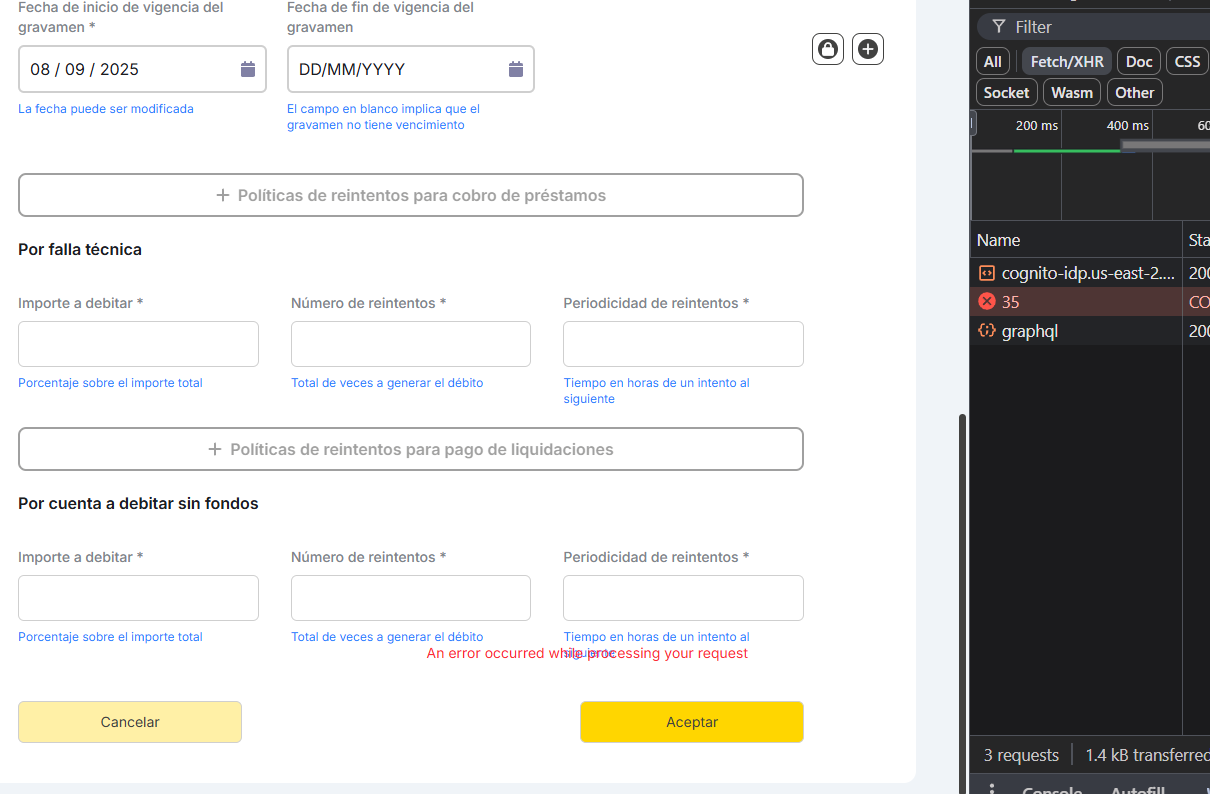Expand Políticas de reintentos para pago de liquidaciones
This screenshot has width=1210, height=794.
point(411,449)
